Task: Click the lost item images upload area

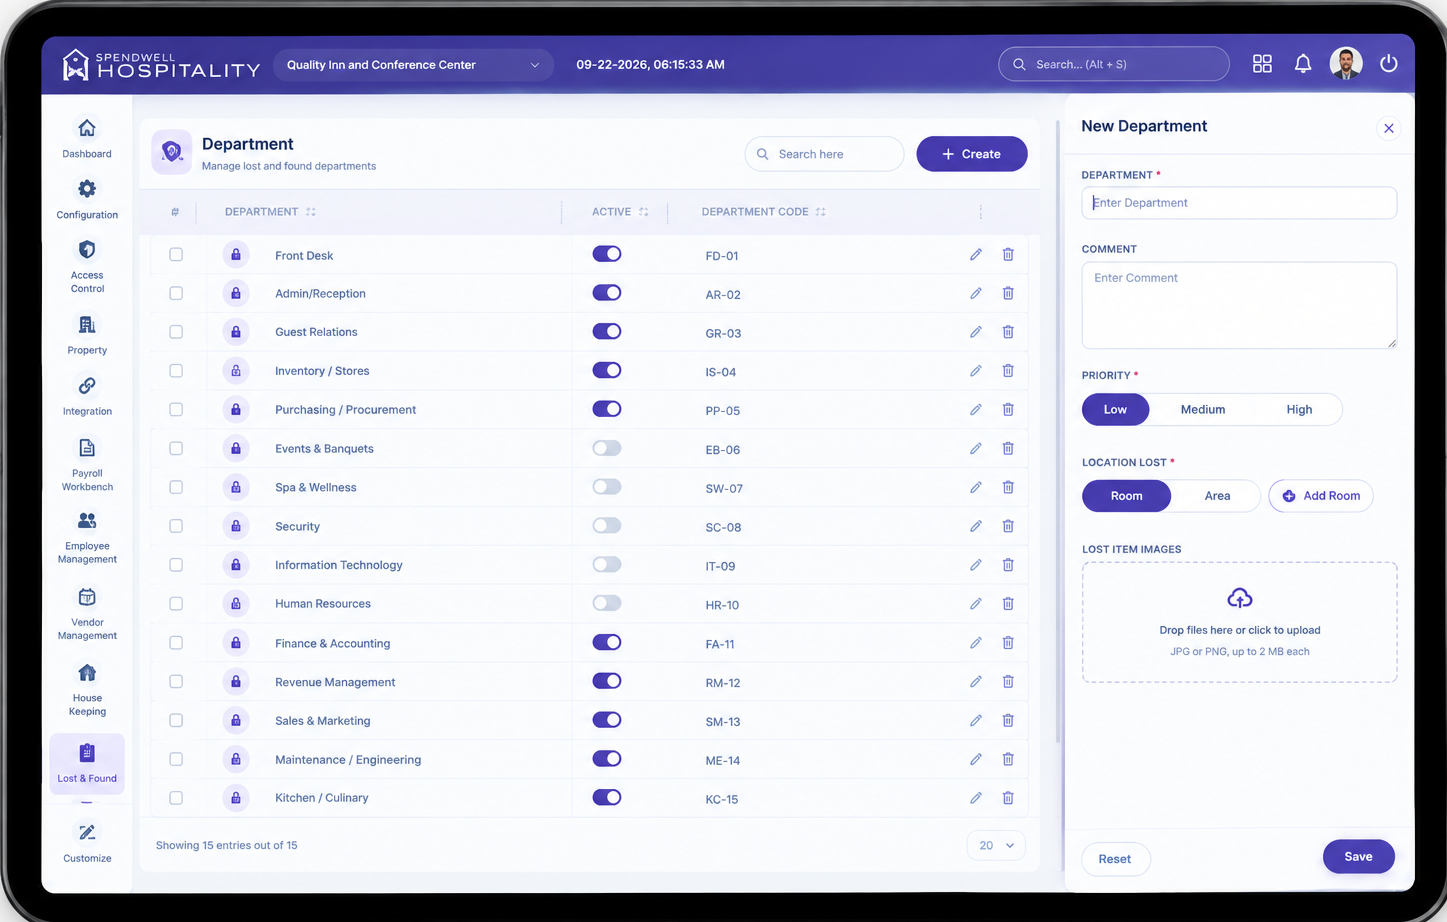Action: click(x=1239, y=622)
